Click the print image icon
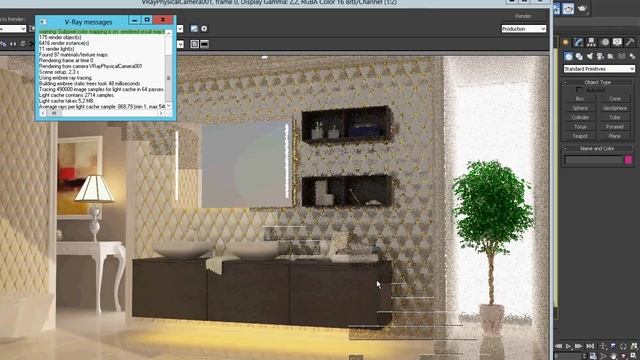 click(x=23, y=44)
